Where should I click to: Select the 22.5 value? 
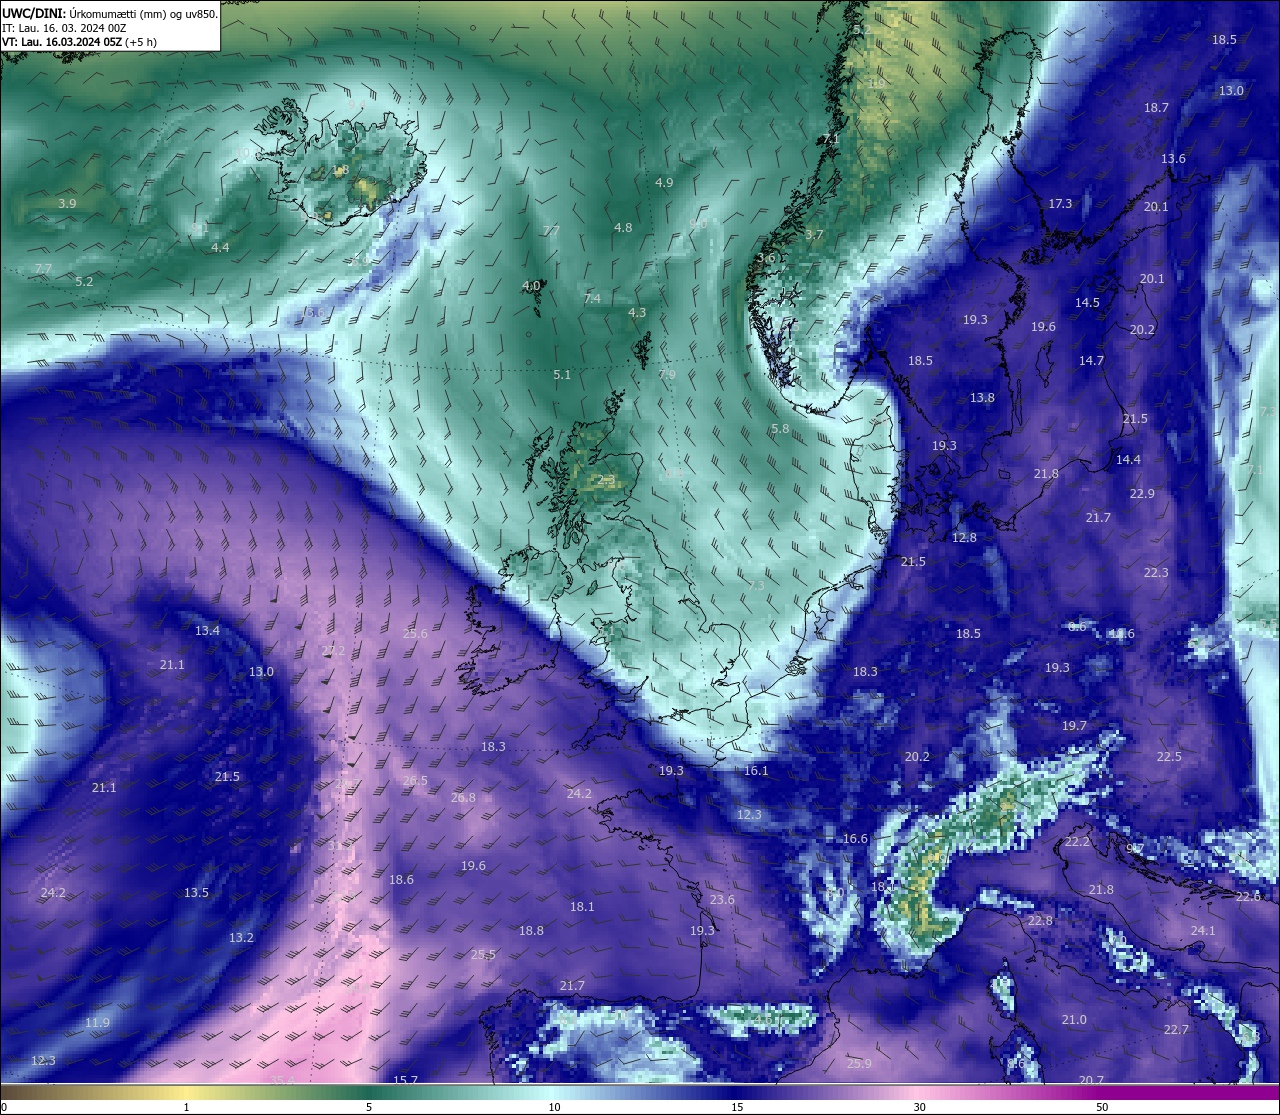tap(1169, 757)
